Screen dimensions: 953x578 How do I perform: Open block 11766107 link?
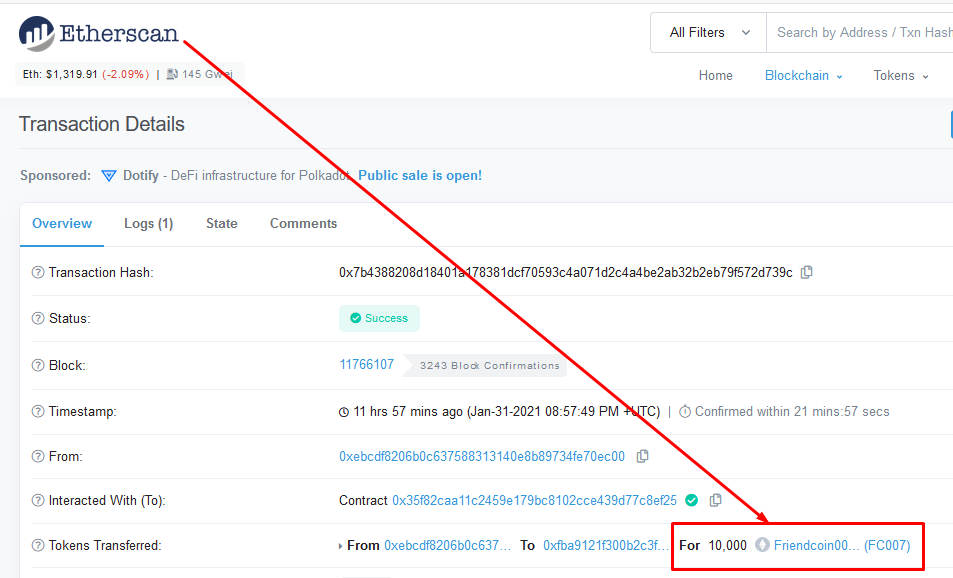tap(366, 365)
